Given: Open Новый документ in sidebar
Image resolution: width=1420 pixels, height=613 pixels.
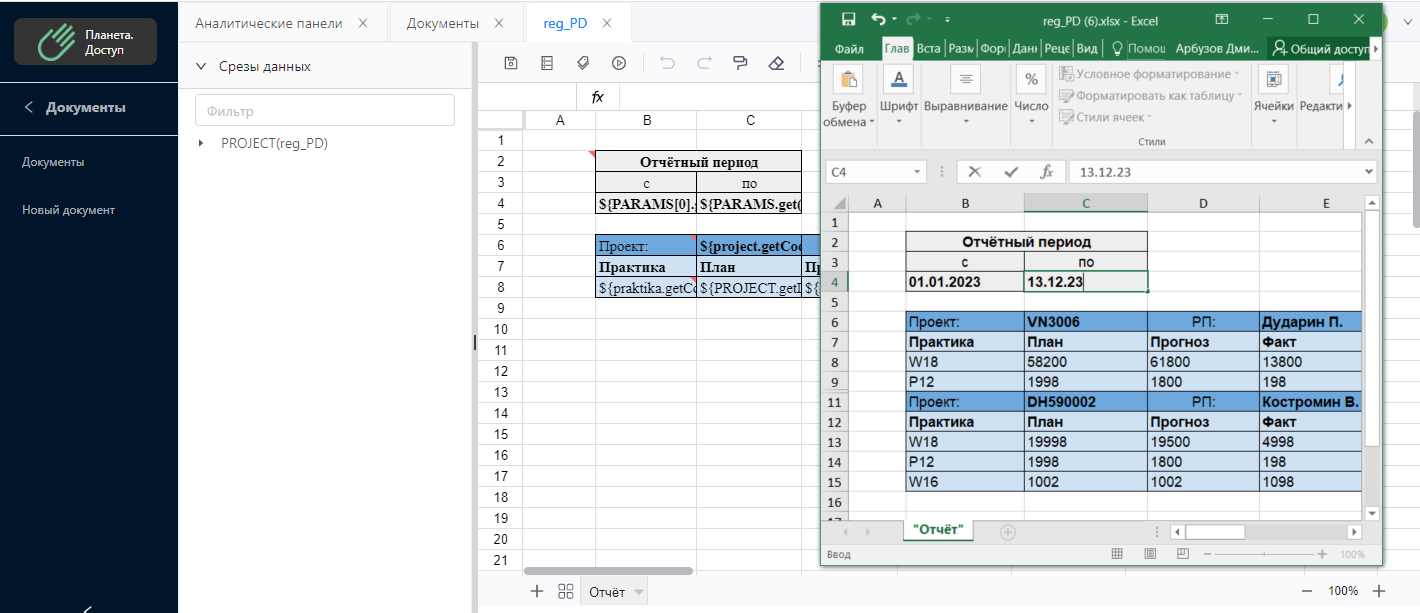Looking at the screenshot, I should click(68, 210).
